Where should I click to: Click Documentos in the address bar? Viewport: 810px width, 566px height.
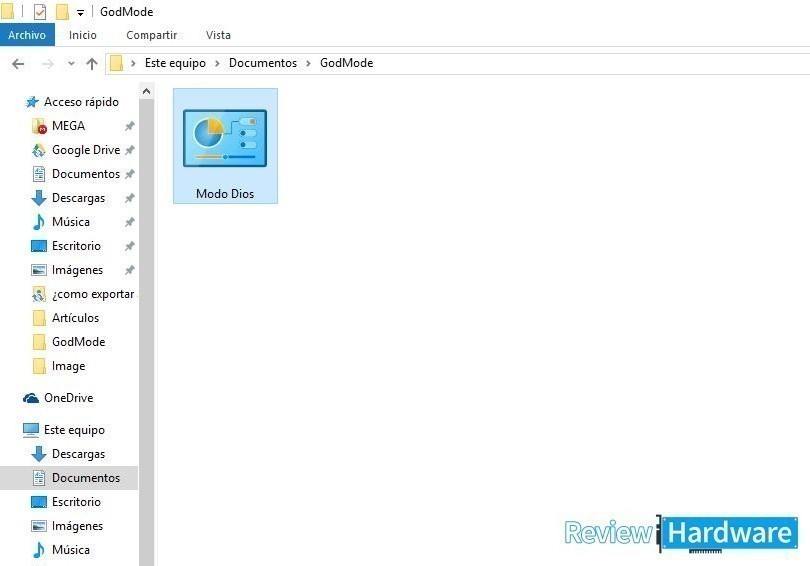click(262, 63)
